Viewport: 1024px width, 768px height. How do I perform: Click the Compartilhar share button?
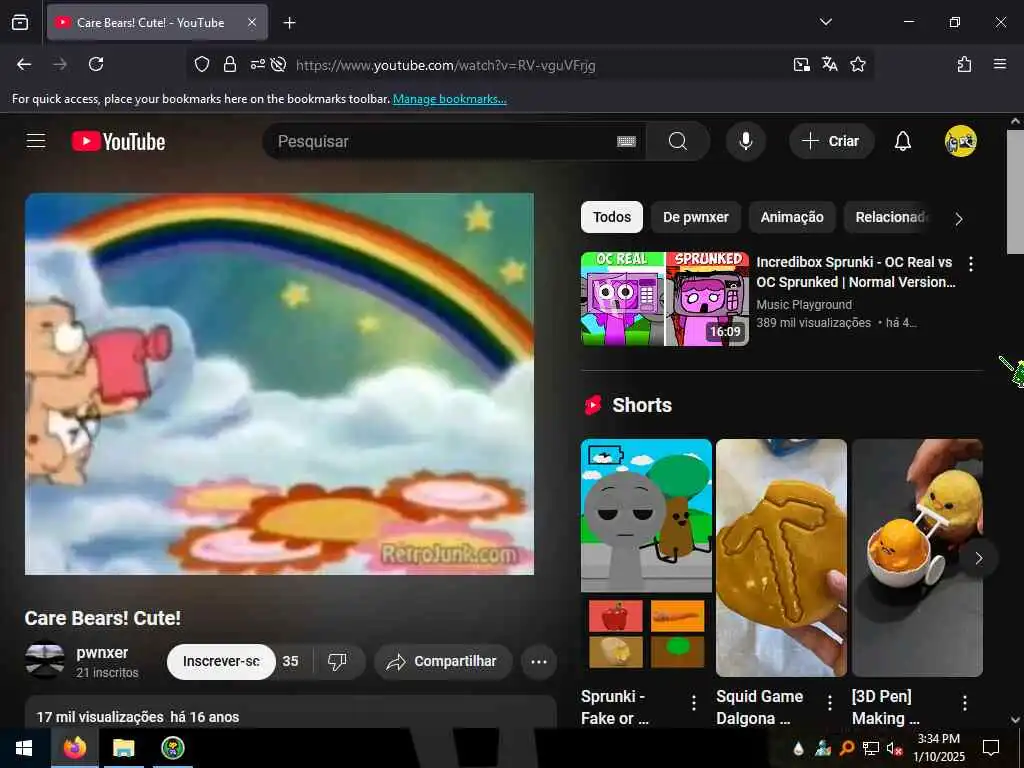(443, 662)
